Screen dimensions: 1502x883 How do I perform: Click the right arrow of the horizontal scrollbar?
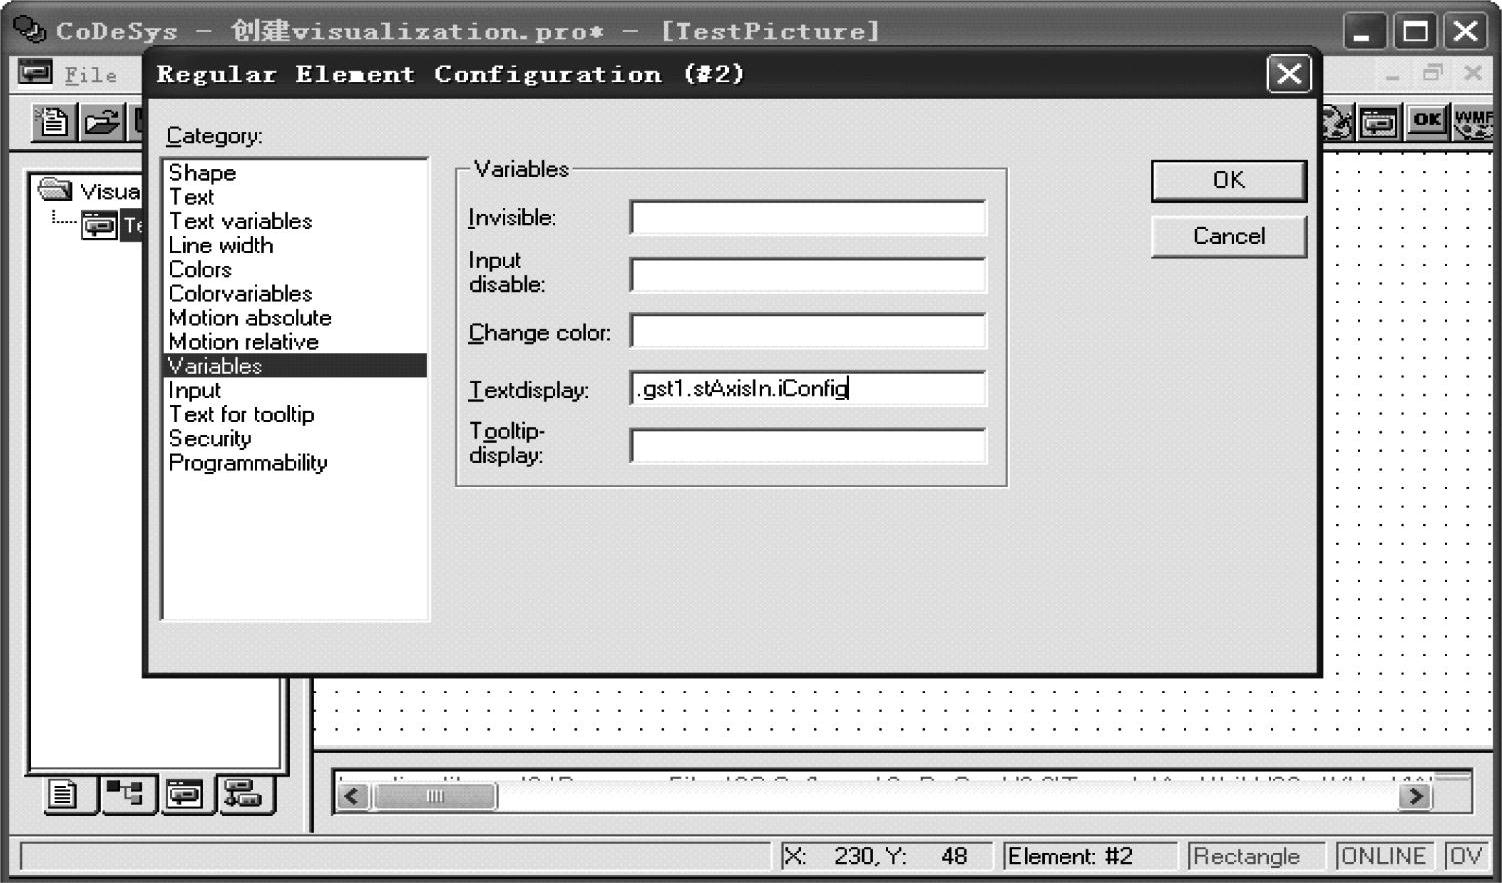click(x=1415, y=796)
